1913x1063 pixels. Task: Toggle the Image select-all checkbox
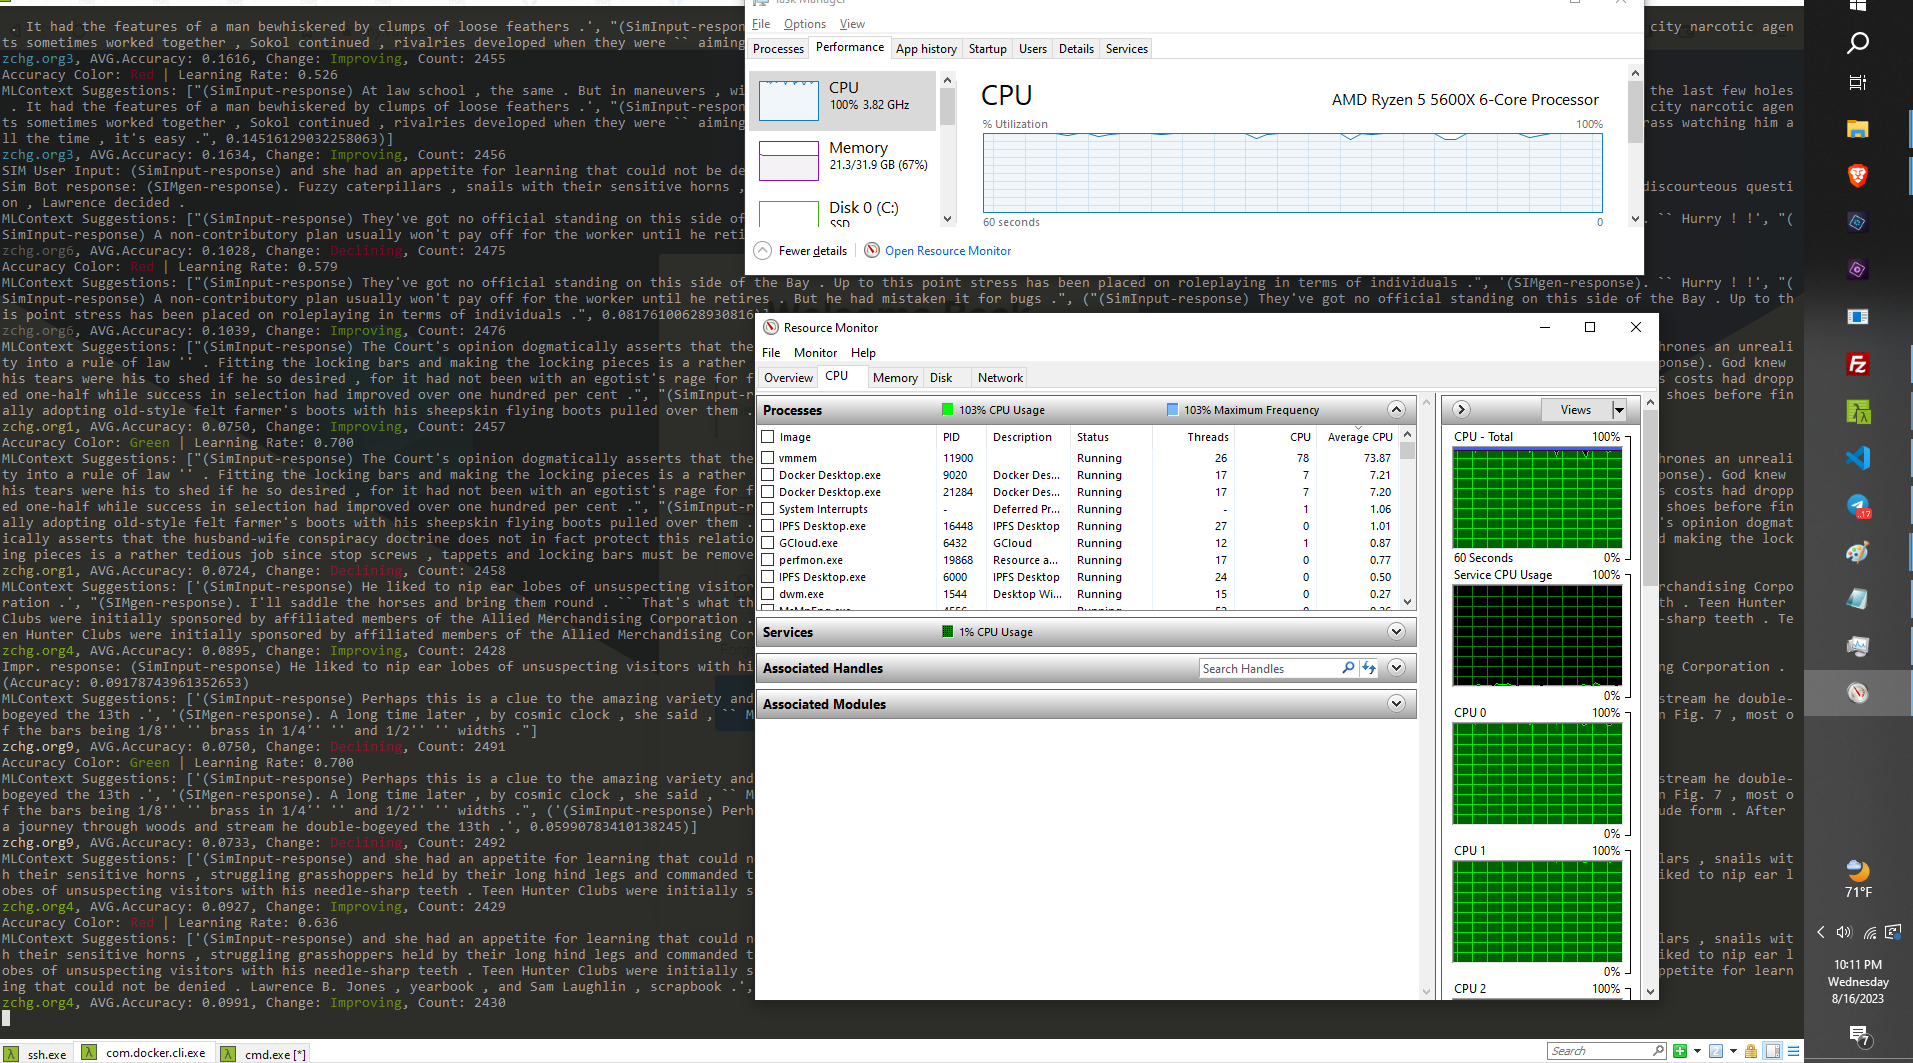pos(768,437)
